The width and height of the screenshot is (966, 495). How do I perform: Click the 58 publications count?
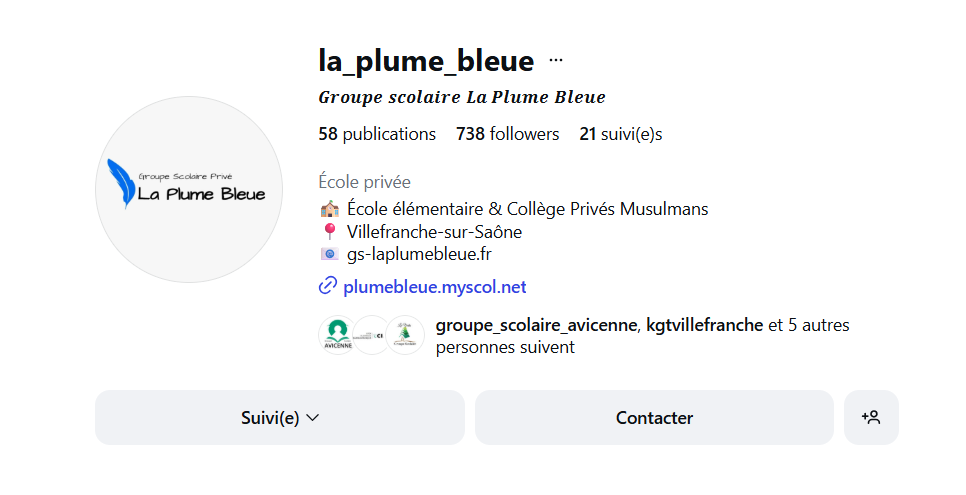377,134
